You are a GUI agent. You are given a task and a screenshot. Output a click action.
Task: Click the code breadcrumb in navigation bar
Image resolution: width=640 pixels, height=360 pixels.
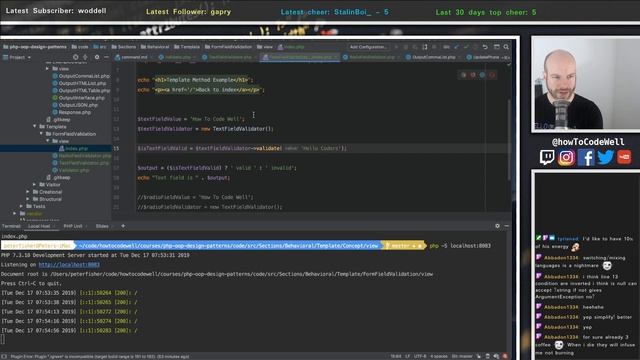[80, 47]
